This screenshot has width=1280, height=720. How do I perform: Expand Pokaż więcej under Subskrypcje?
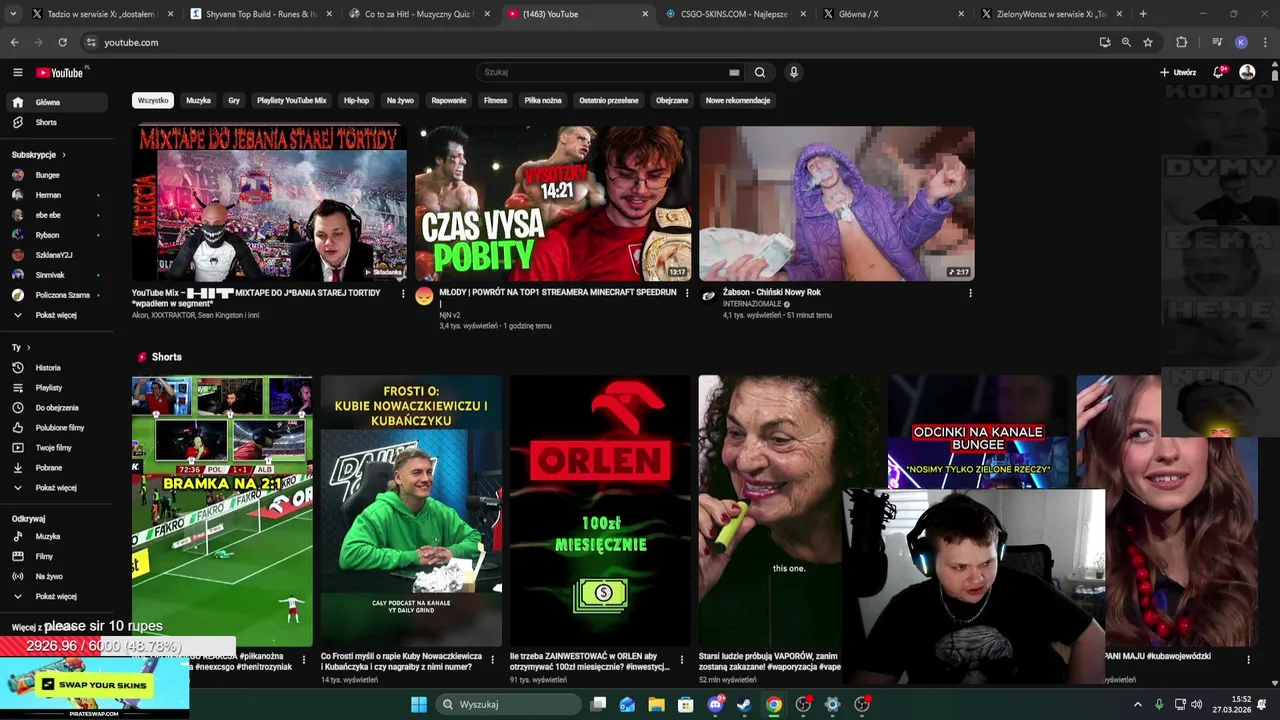(x=56, y=315)
